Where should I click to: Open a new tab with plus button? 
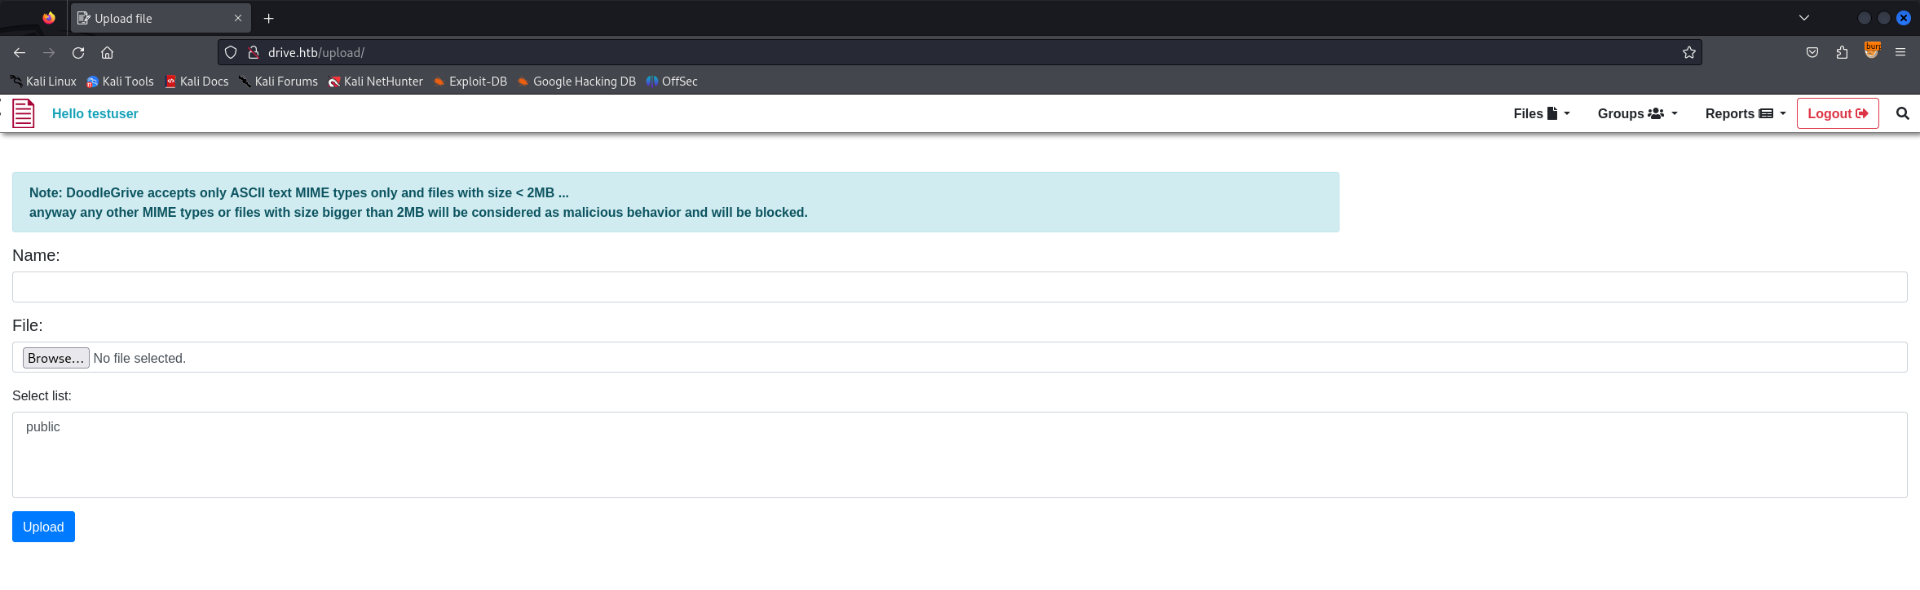[268, 18]
